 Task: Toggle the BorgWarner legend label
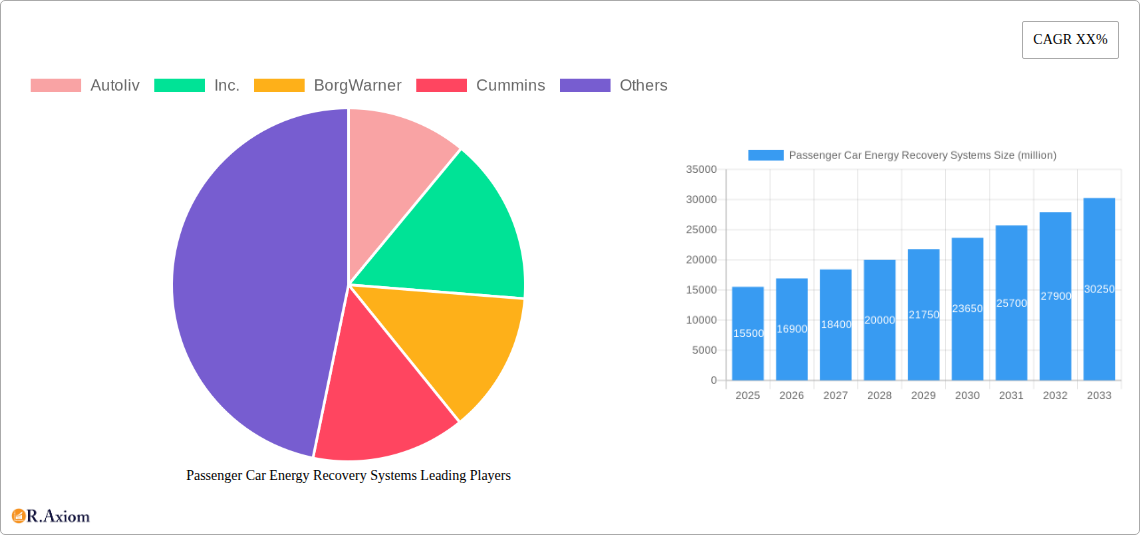coord(358,86)
